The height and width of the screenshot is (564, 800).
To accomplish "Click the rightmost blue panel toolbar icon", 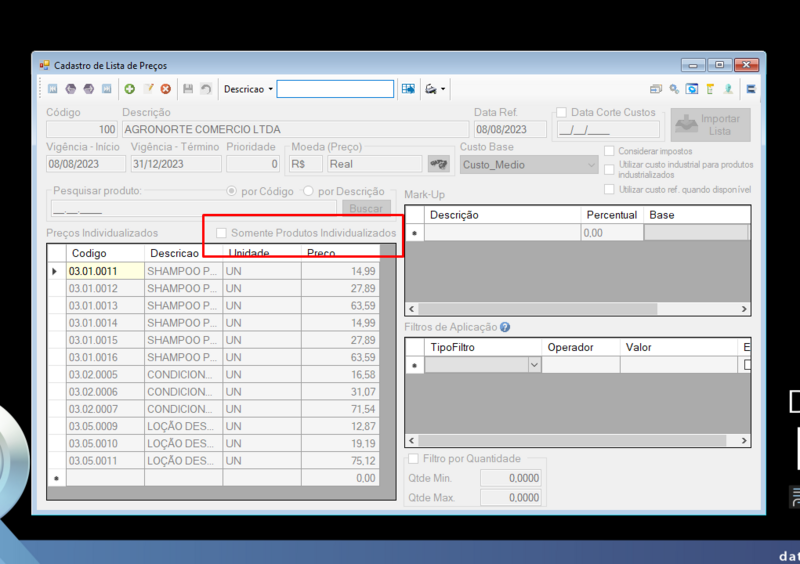I will point(751,89).
